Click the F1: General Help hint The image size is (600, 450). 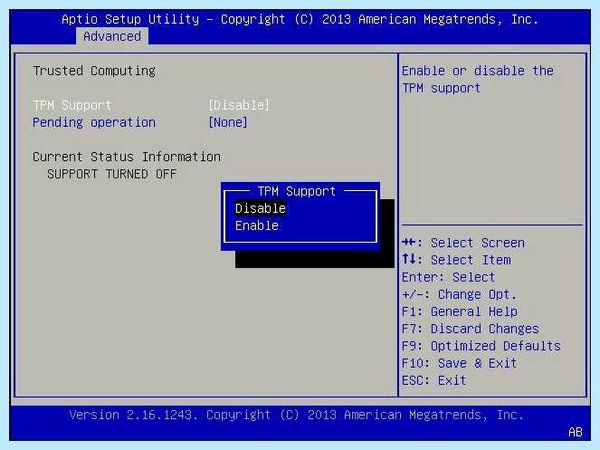pyautogui.click(x=460, y=311)
